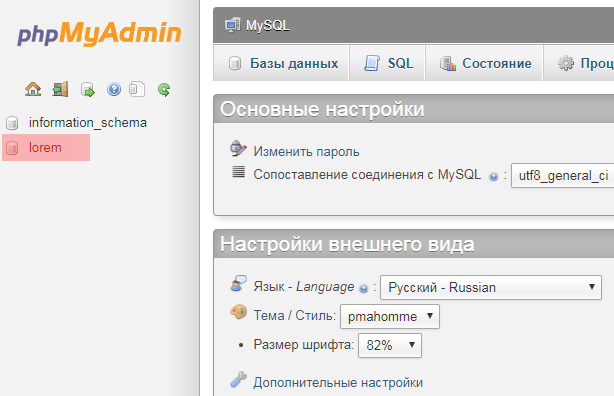Click the phpMyAdmin logo
614x396 pixels.
(99, 33)
